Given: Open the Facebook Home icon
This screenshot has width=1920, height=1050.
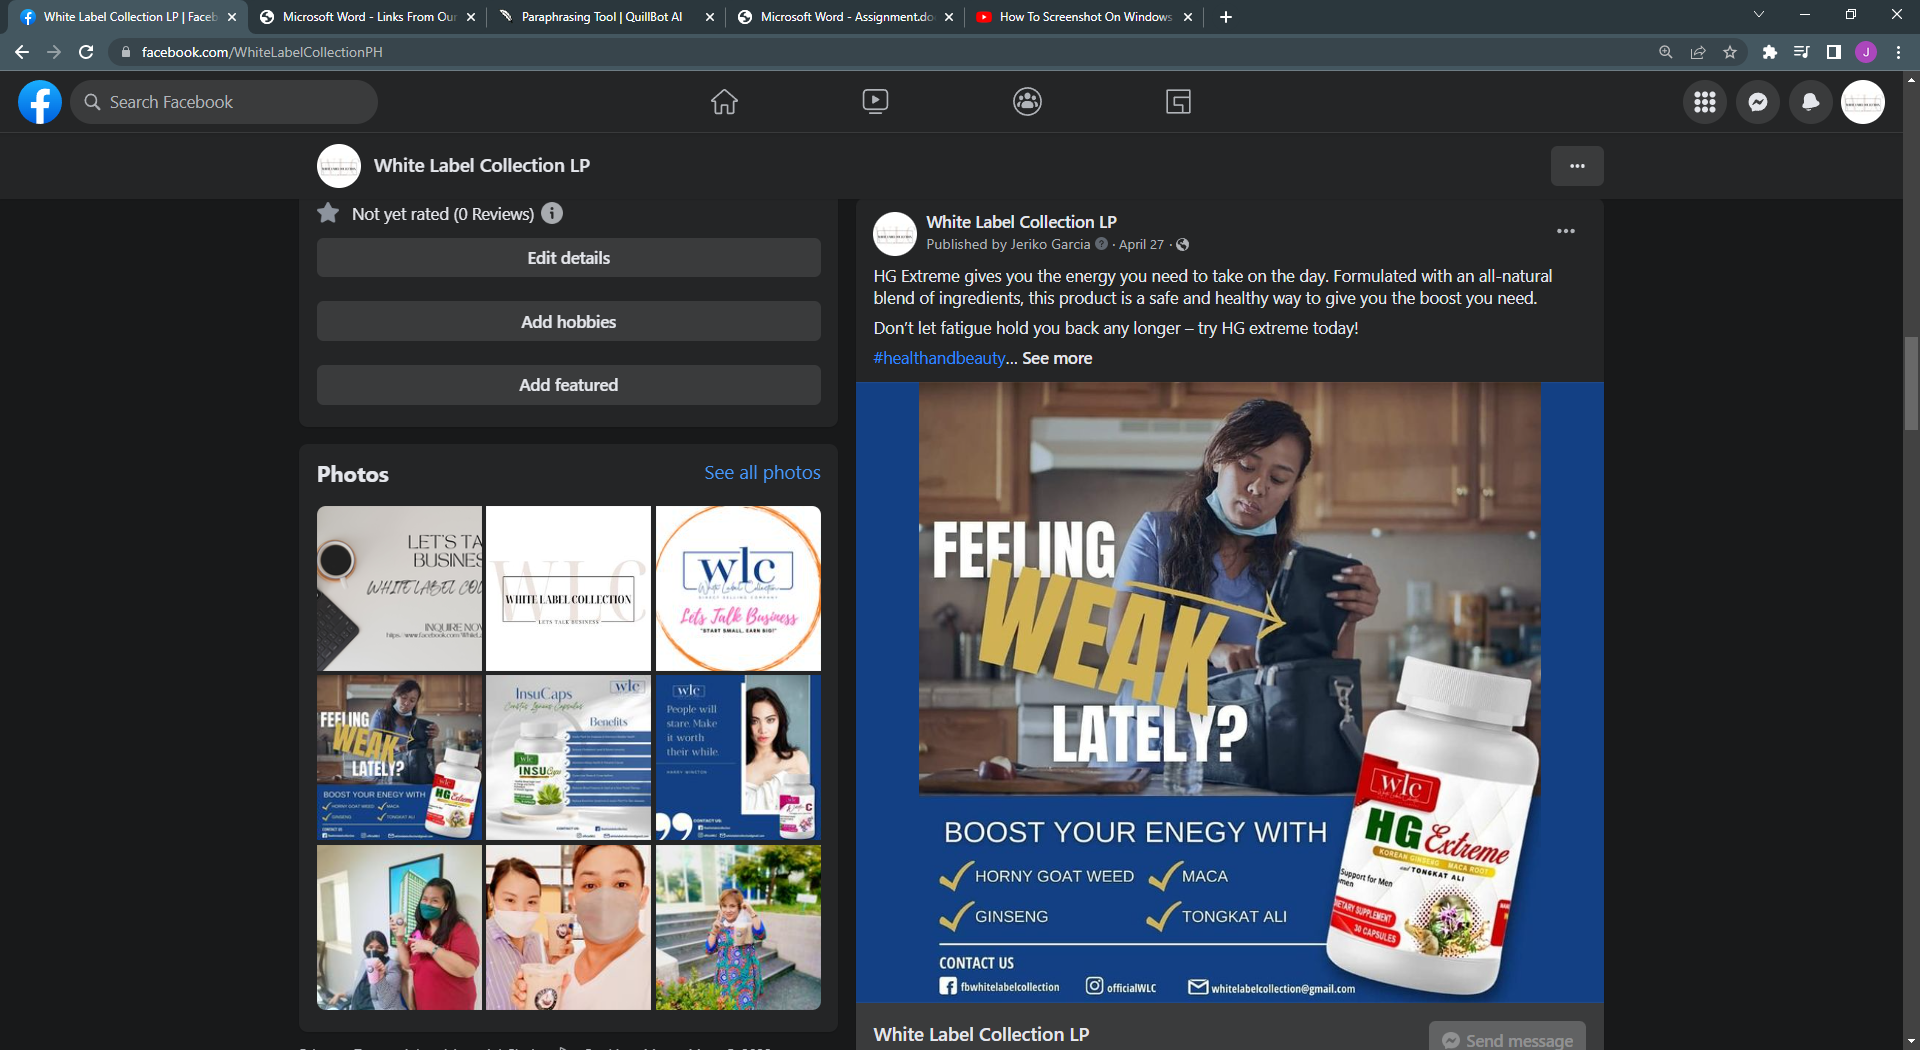Looking at the screenshot, I should point(724,102).
